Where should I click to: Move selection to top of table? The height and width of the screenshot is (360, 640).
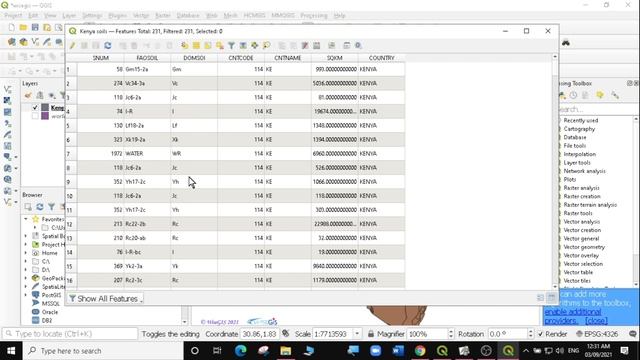(243, 45)
